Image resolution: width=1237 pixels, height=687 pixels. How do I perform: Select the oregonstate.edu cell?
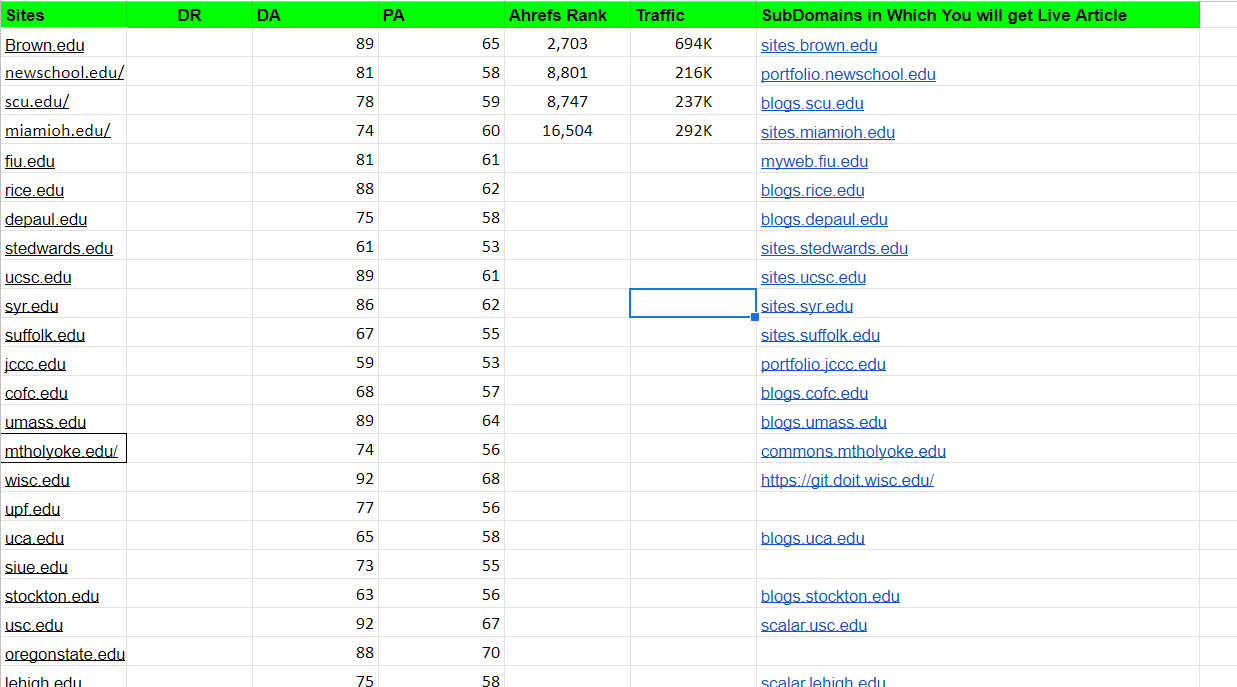(x=64, y=654)
